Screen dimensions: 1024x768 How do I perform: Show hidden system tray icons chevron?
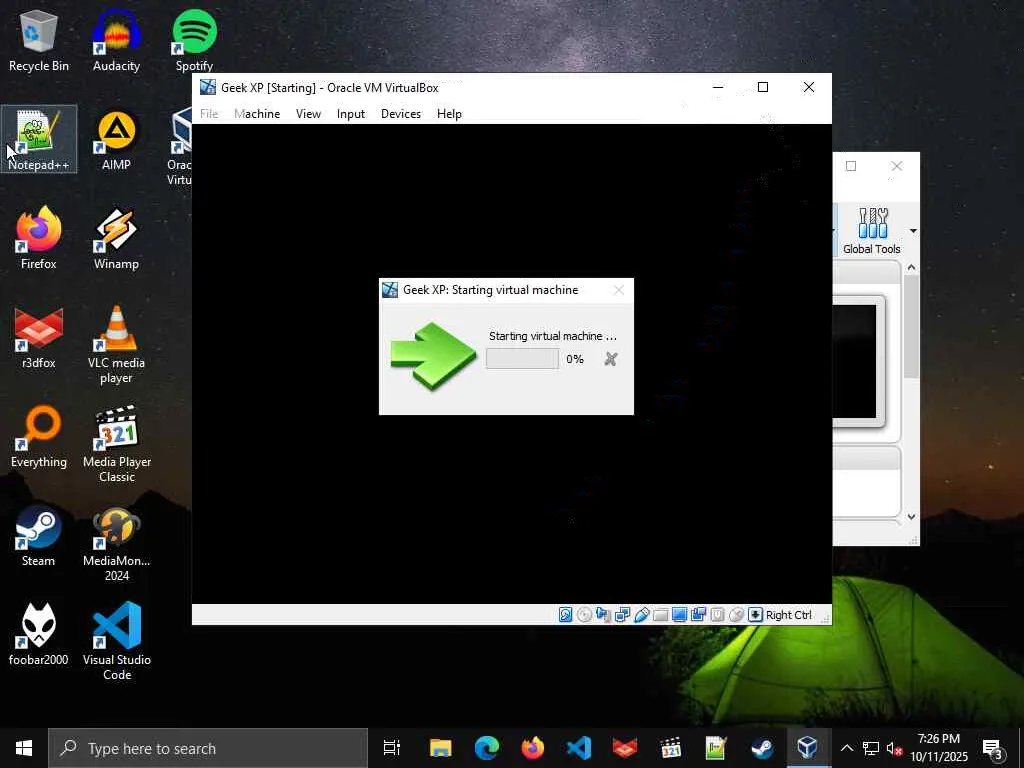[846, 748]
